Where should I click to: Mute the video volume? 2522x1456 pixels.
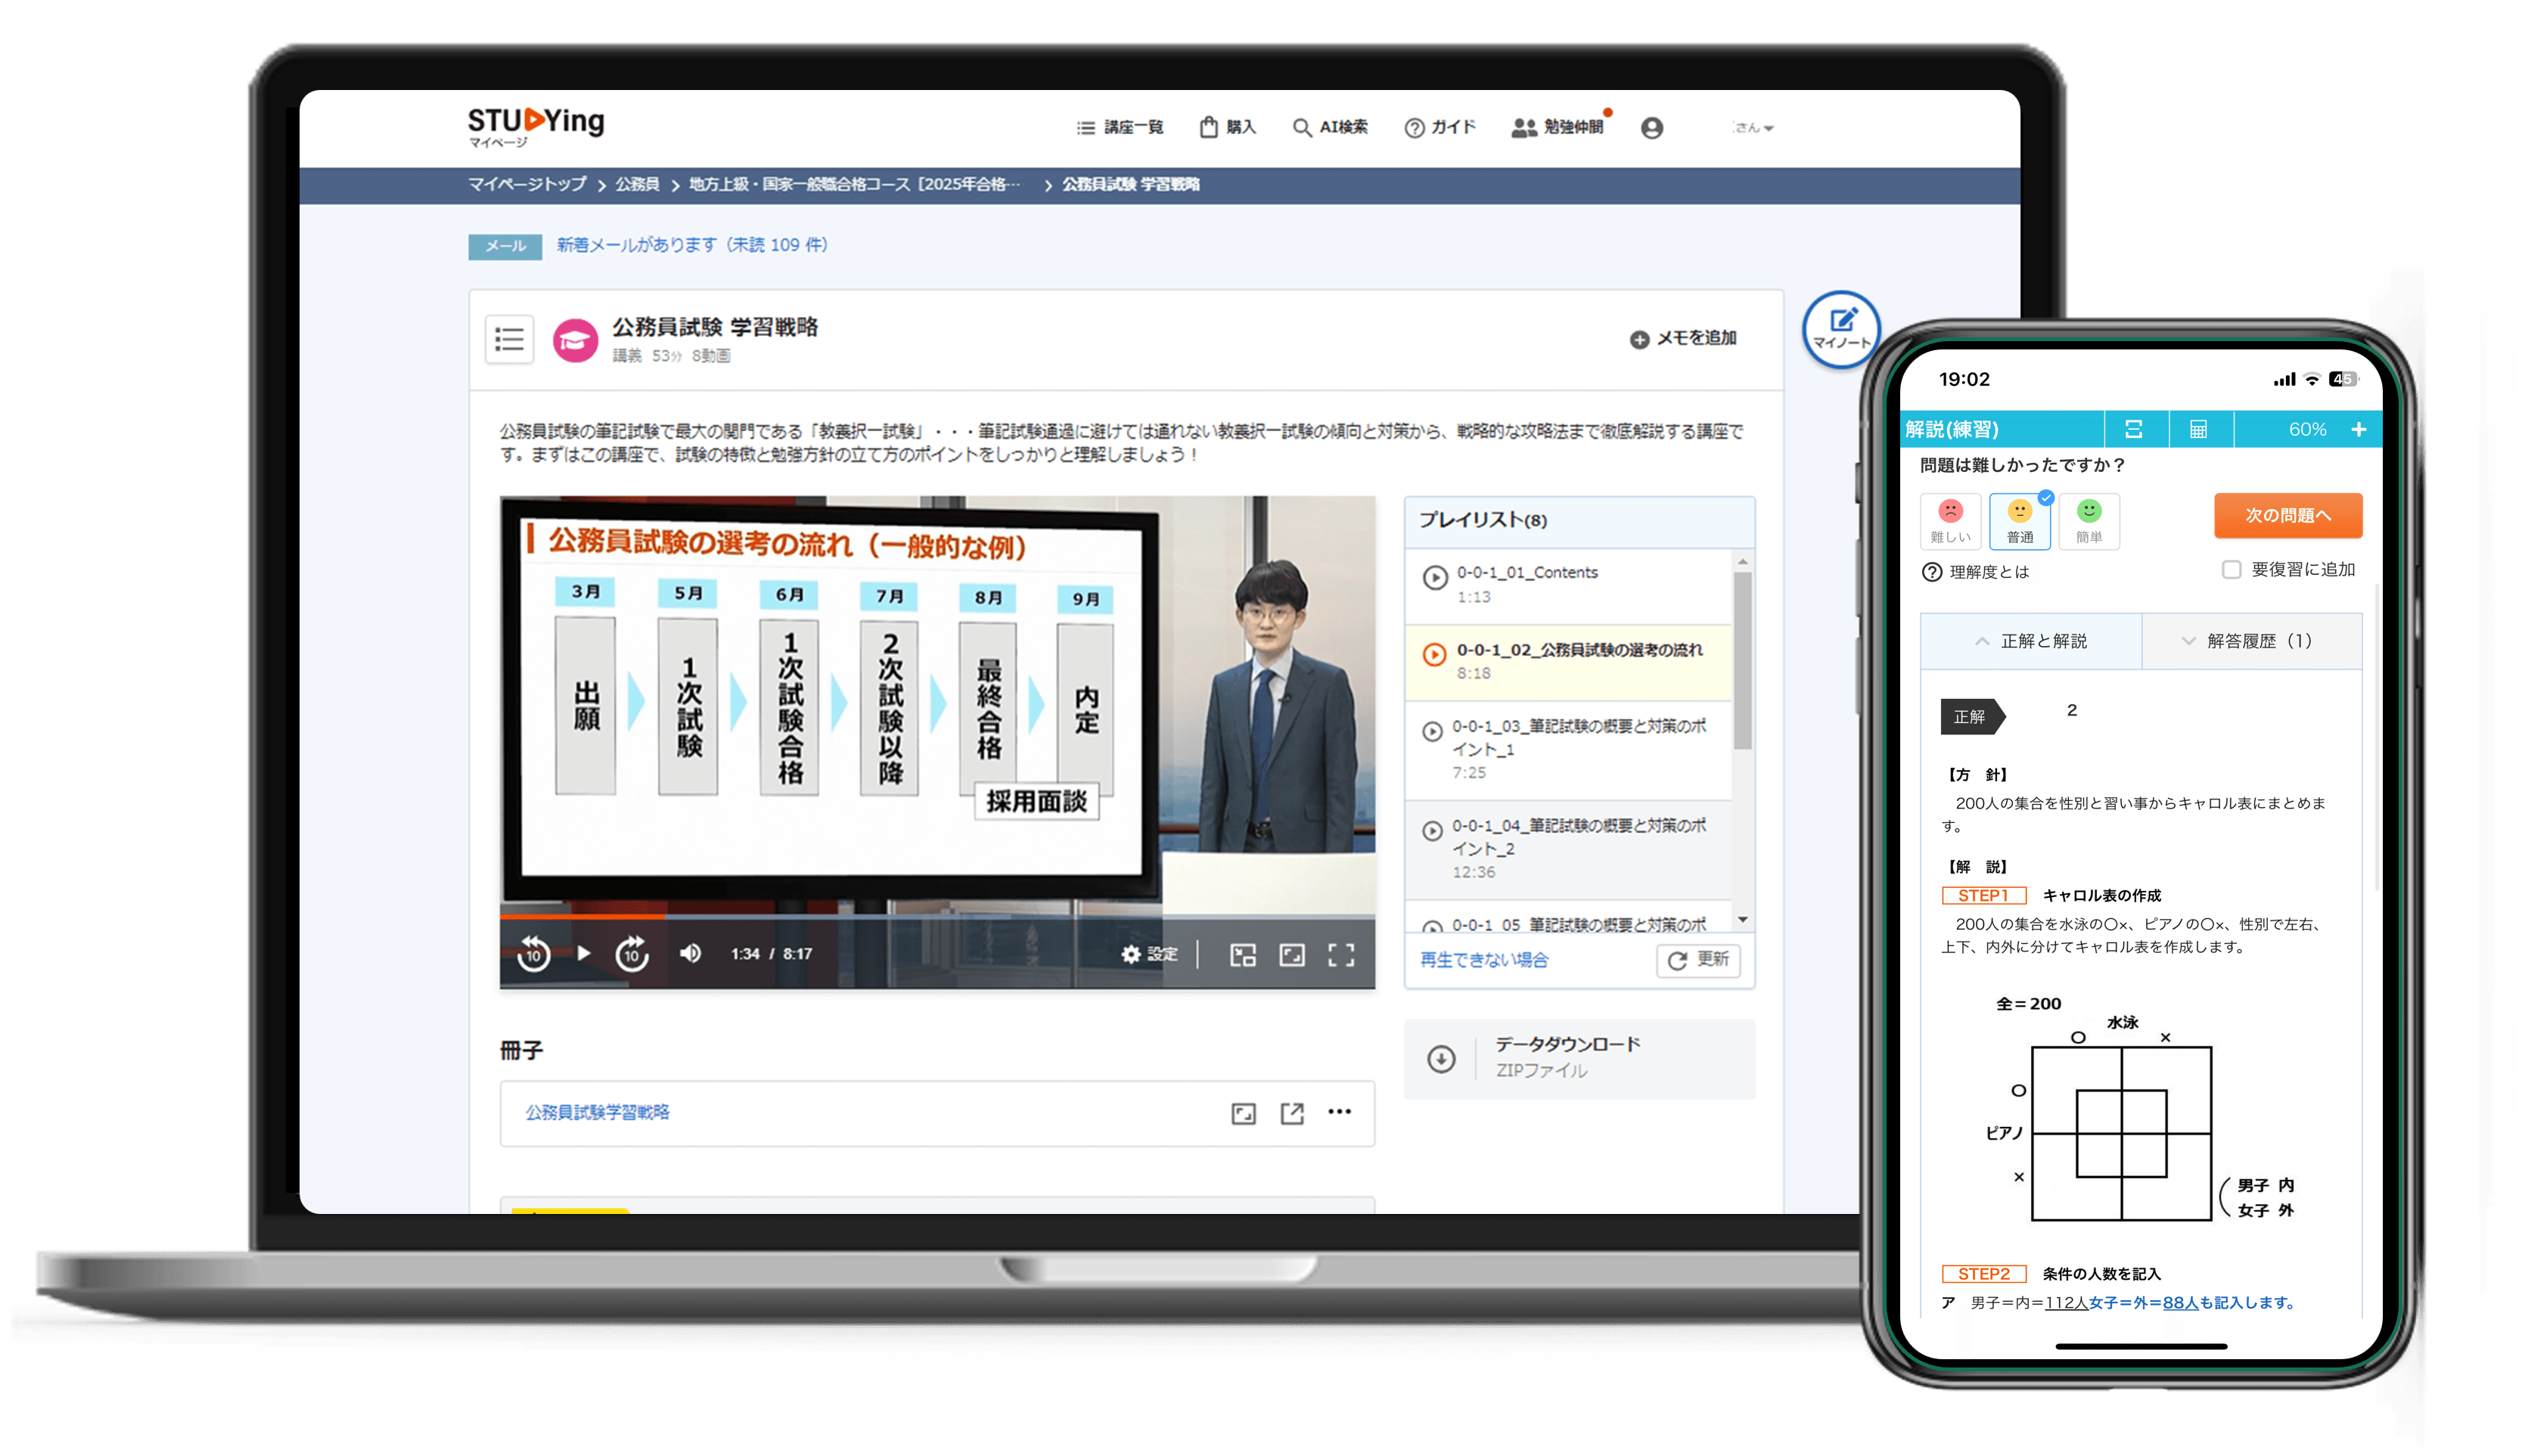(690, 953)
